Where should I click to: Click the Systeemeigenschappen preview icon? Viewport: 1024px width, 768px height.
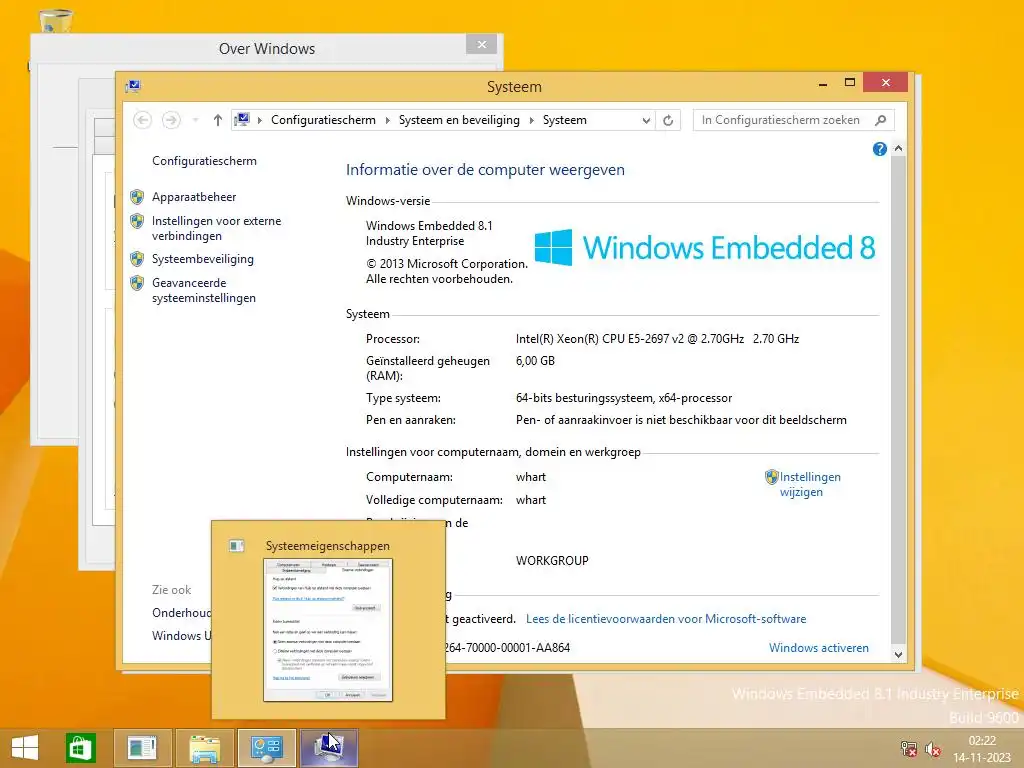[236, 545]
